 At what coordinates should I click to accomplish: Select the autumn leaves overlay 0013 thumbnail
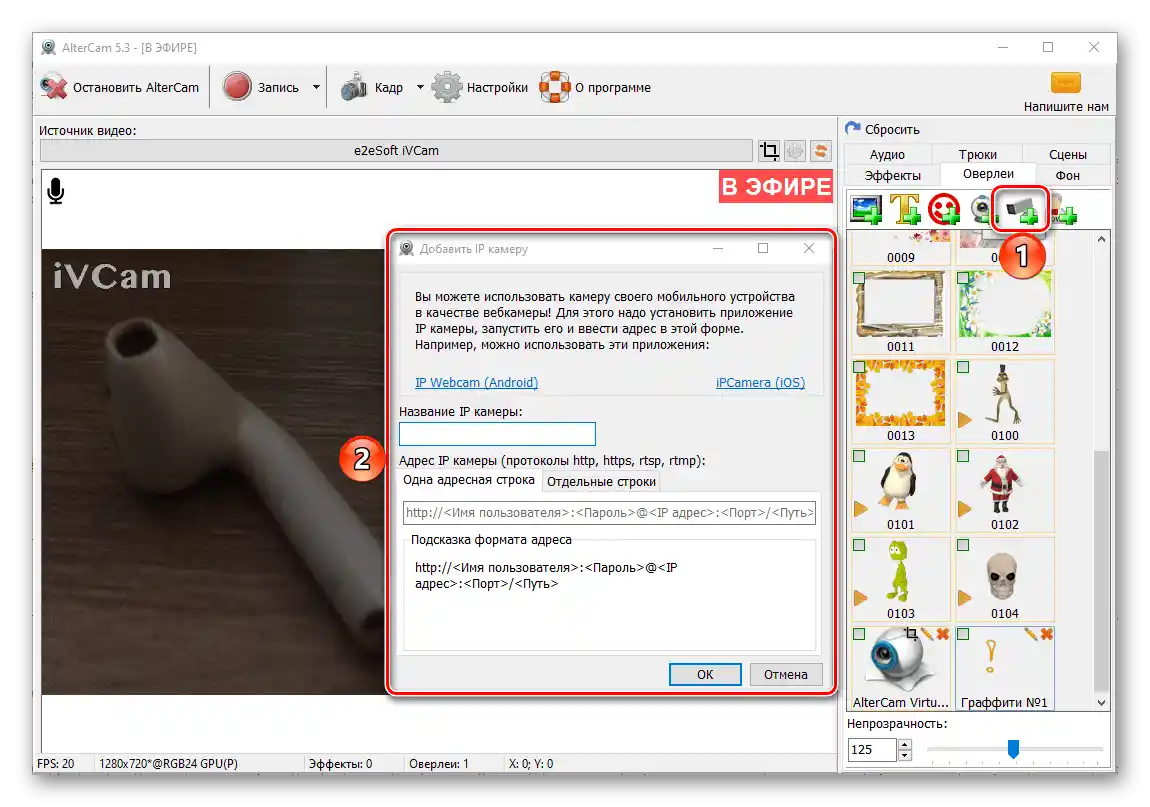click(901, 393)
